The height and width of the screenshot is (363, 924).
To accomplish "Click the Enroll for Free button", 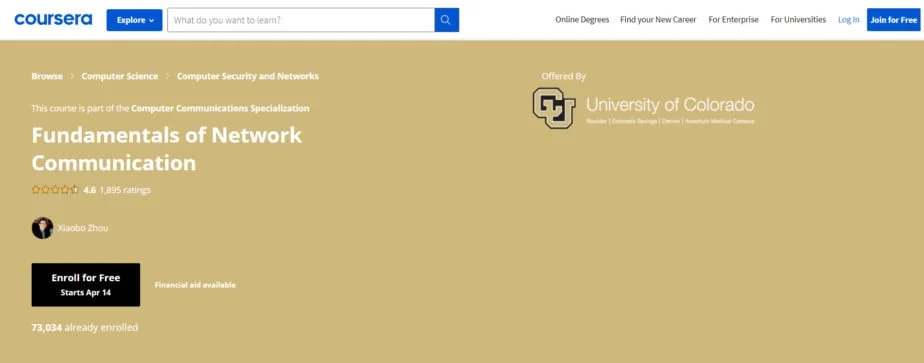I will click(x=86, y=285).
